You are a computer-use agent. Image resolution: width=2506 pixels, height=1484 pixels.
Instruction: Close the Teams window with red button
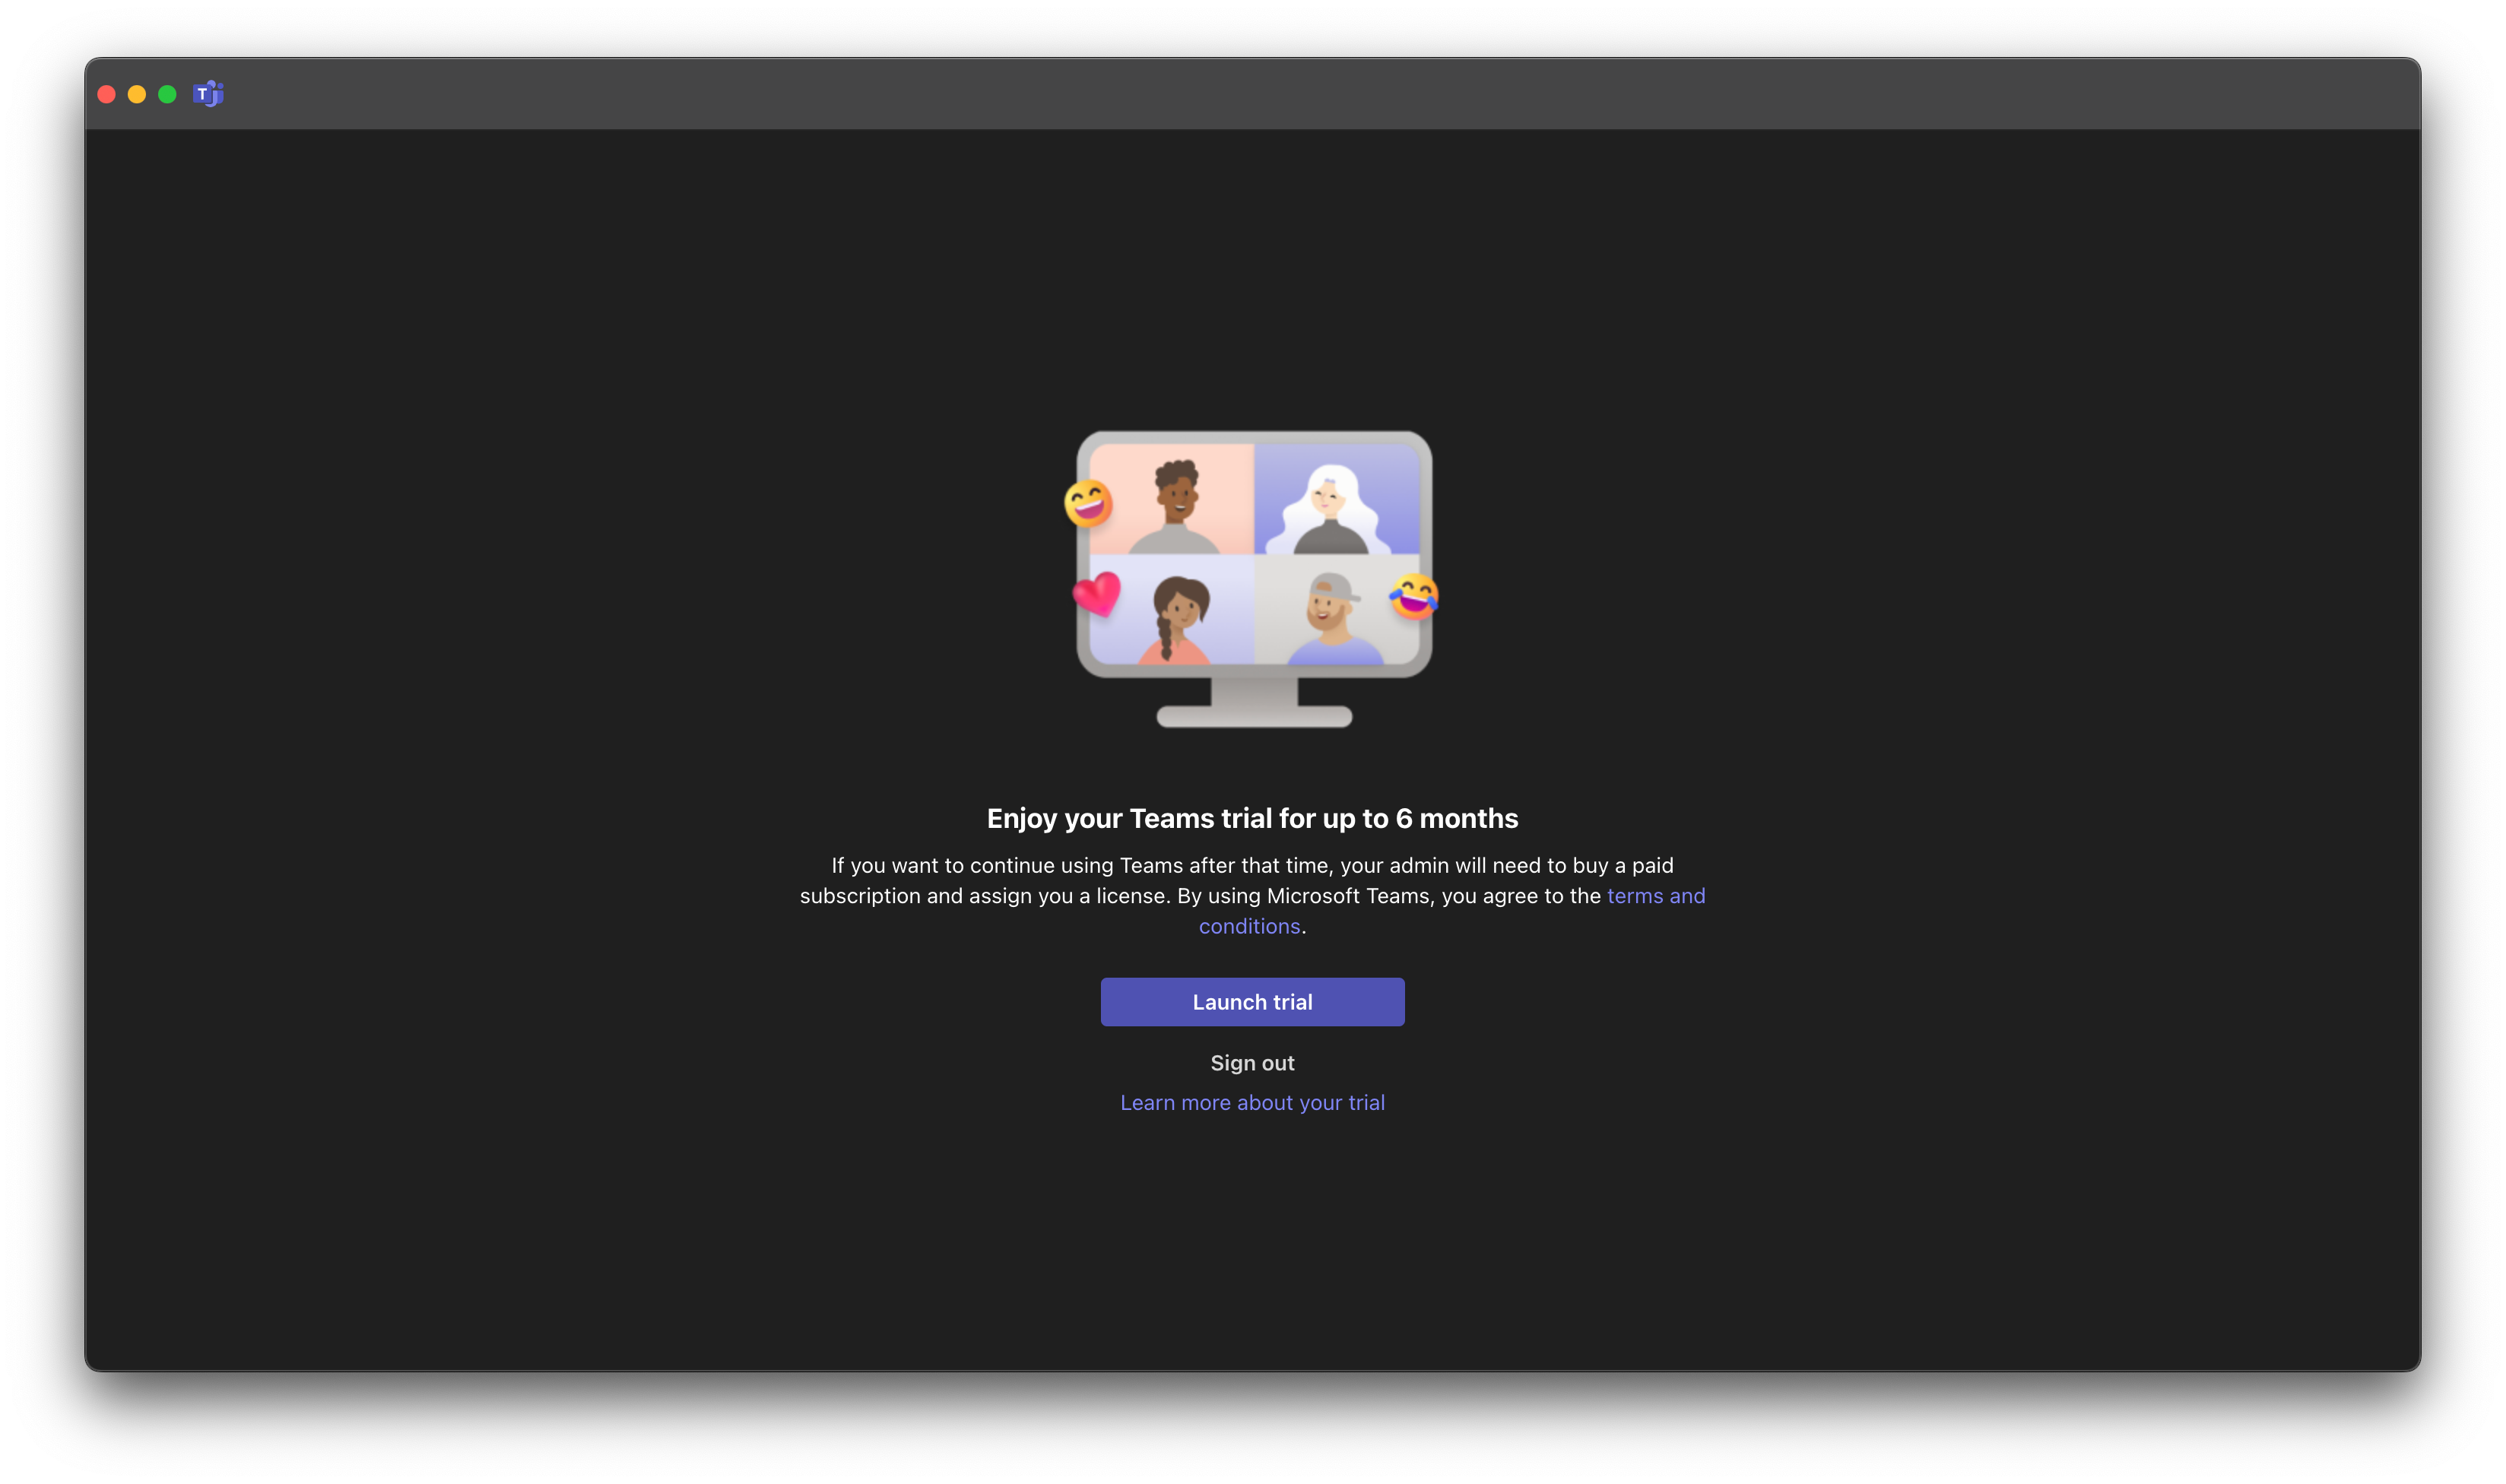click(x=107, y=94)
